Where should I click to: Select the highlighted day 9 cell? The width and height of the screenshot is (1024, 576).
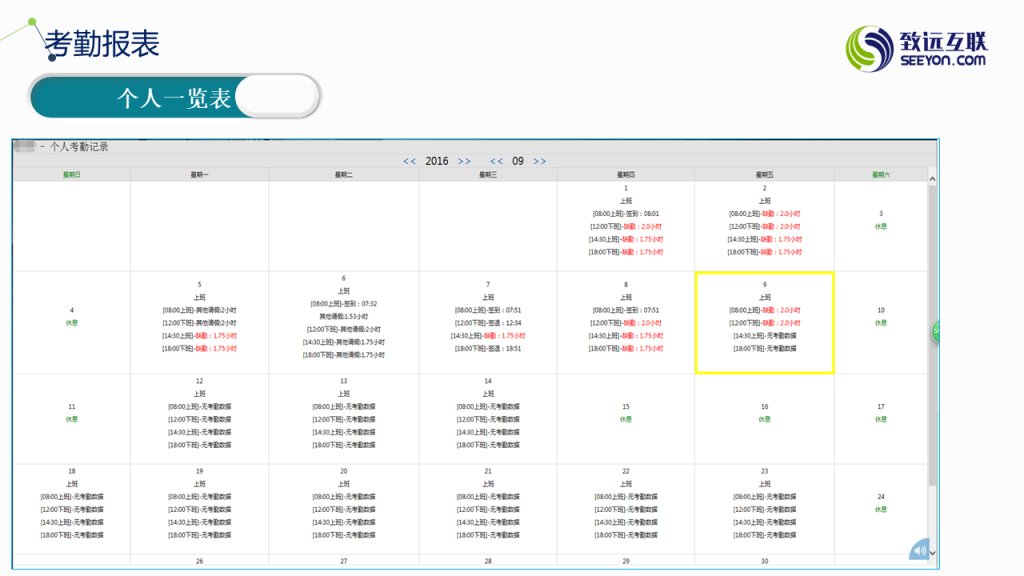click(x=765, y=322)
